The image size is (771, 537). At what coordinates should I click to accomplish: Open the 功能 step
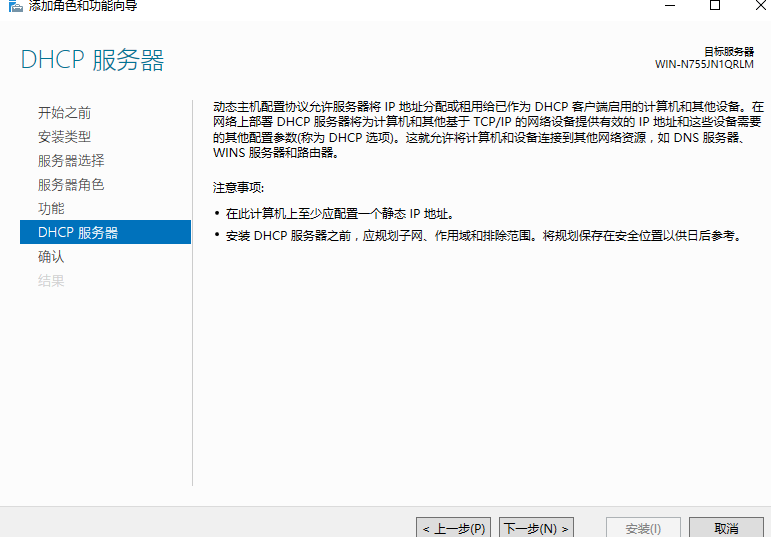(x=51, y=209)
